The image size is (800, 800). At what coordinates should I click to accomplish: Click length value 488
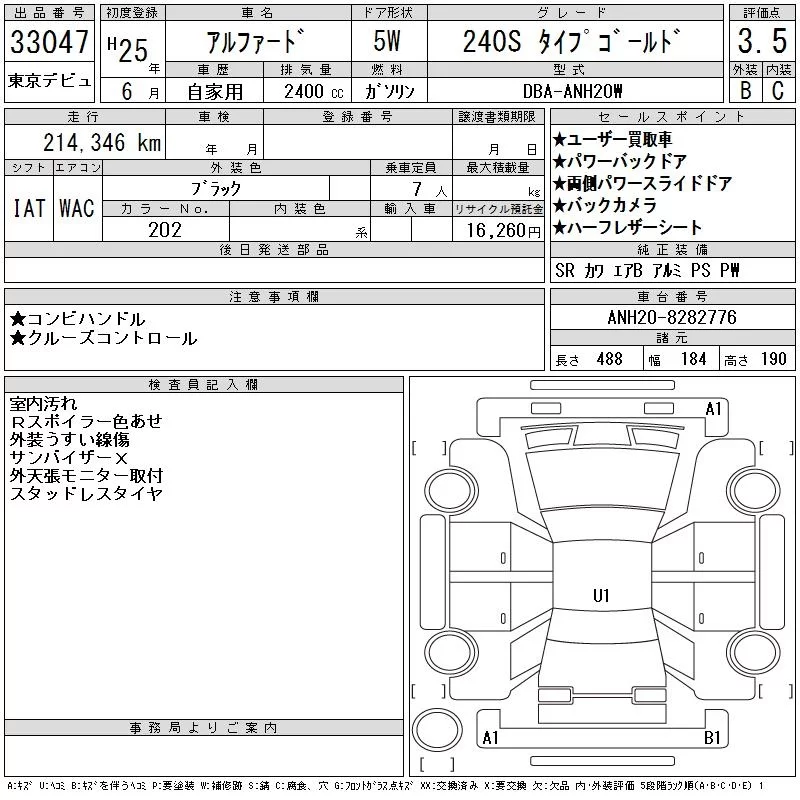tap(610, 359)
